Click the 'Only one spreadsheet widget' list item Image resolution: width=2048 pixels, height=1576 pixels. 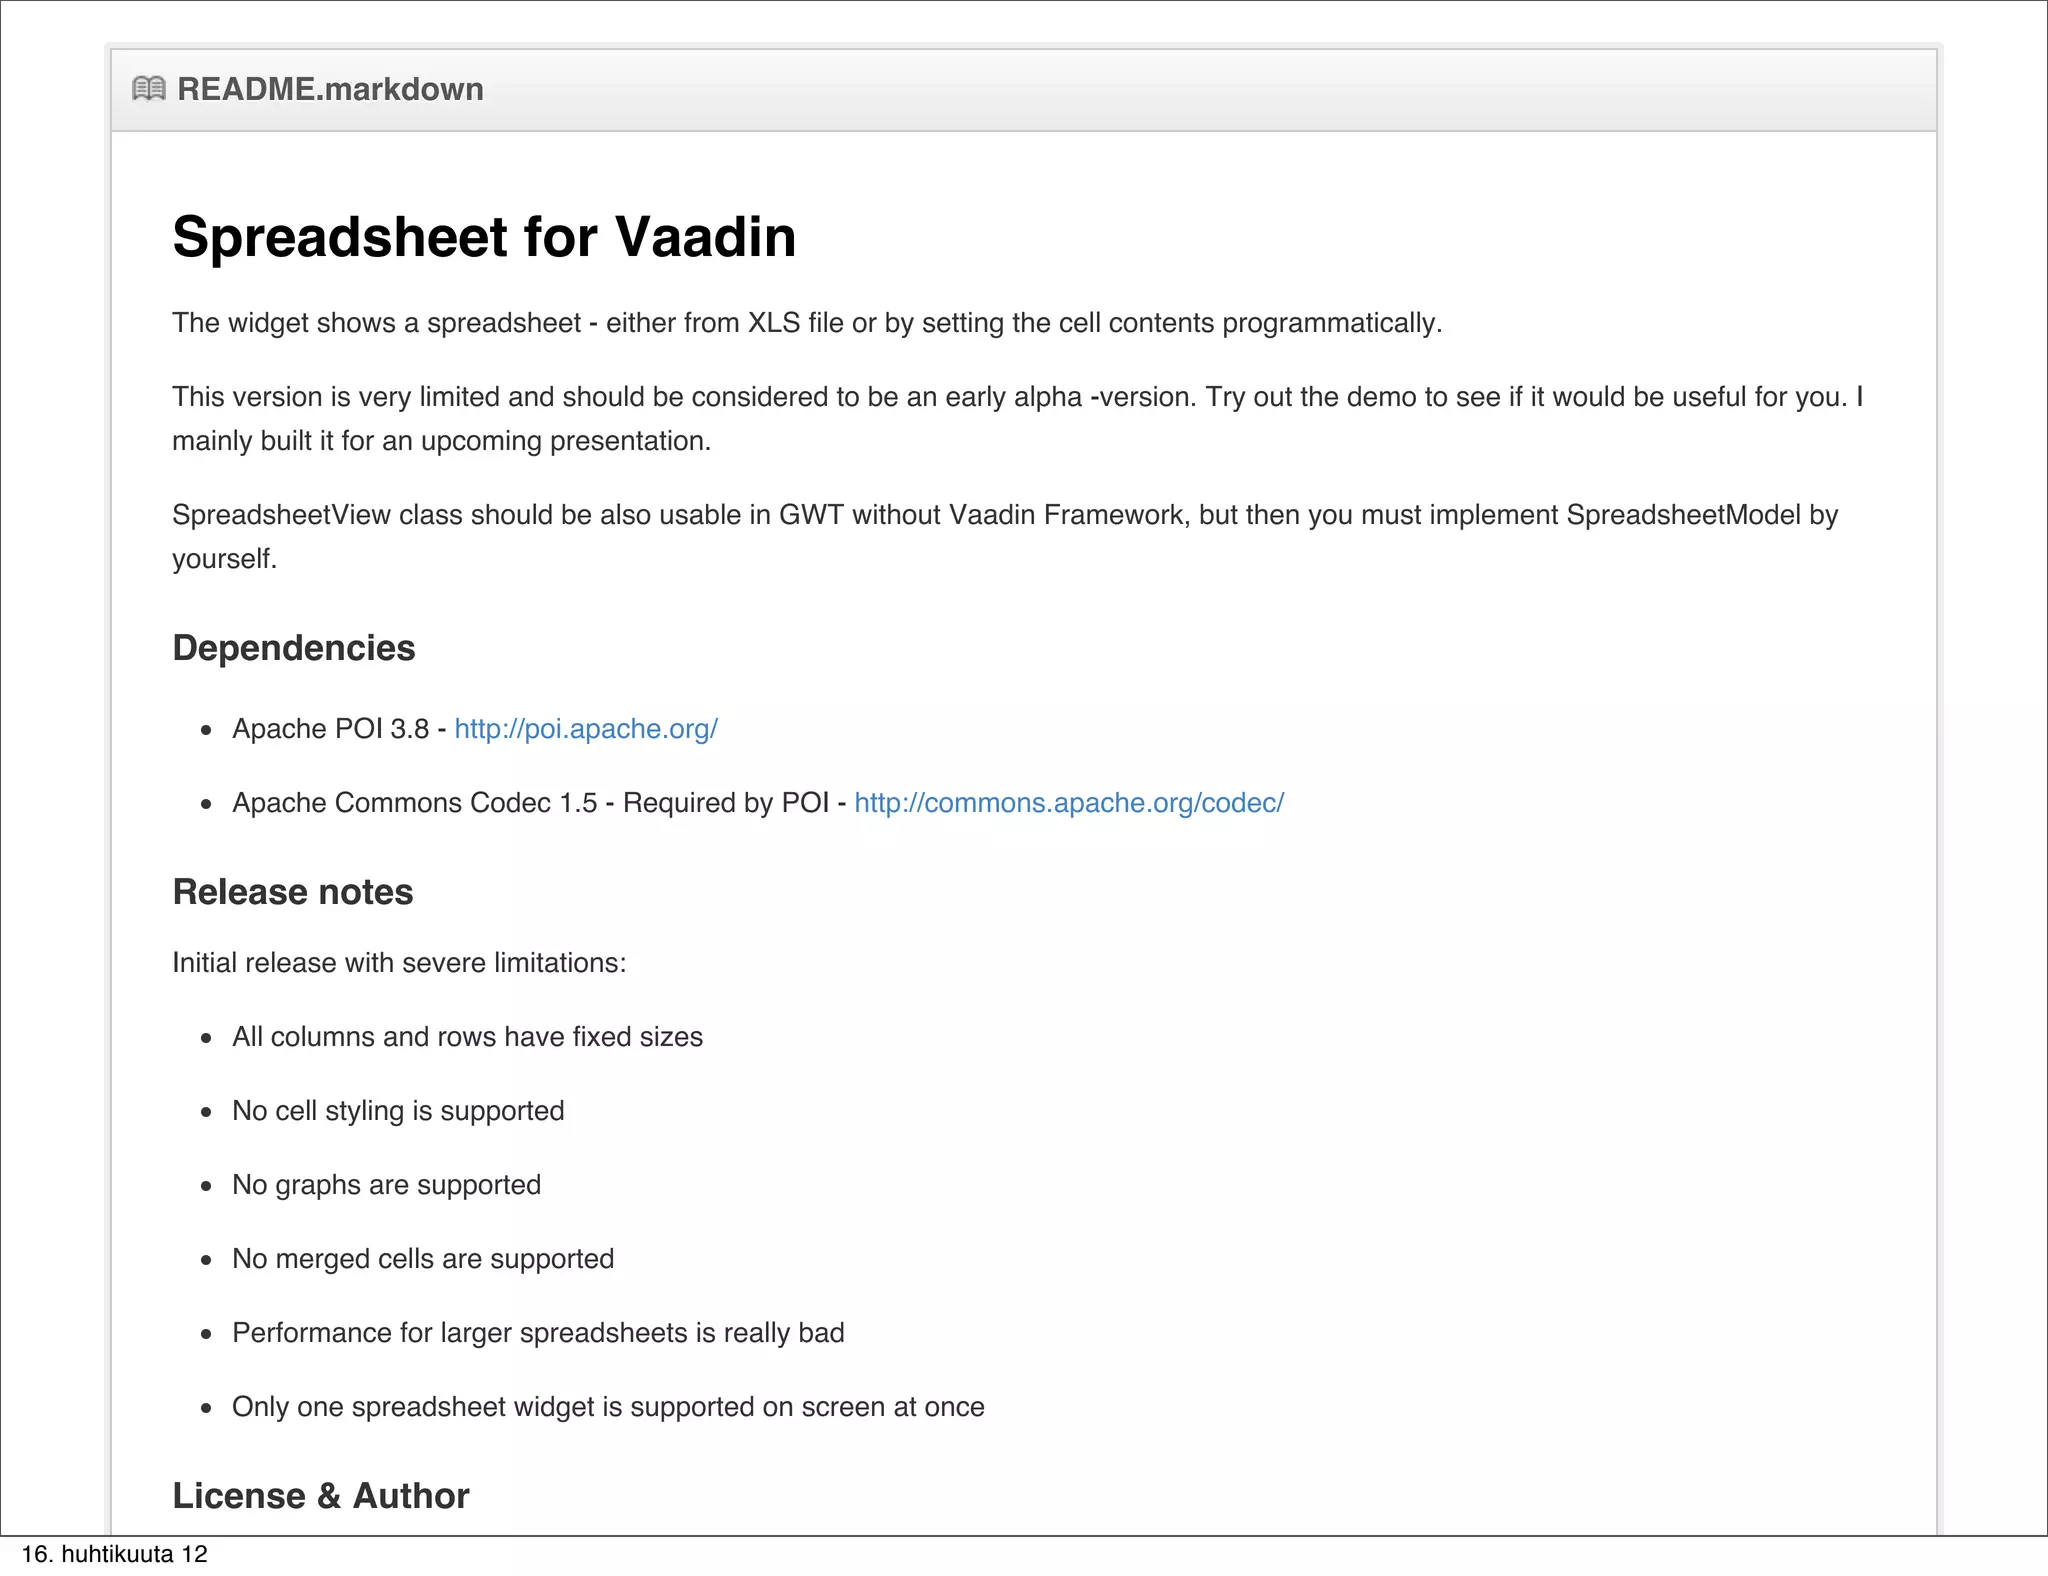tap(608, 1407)
